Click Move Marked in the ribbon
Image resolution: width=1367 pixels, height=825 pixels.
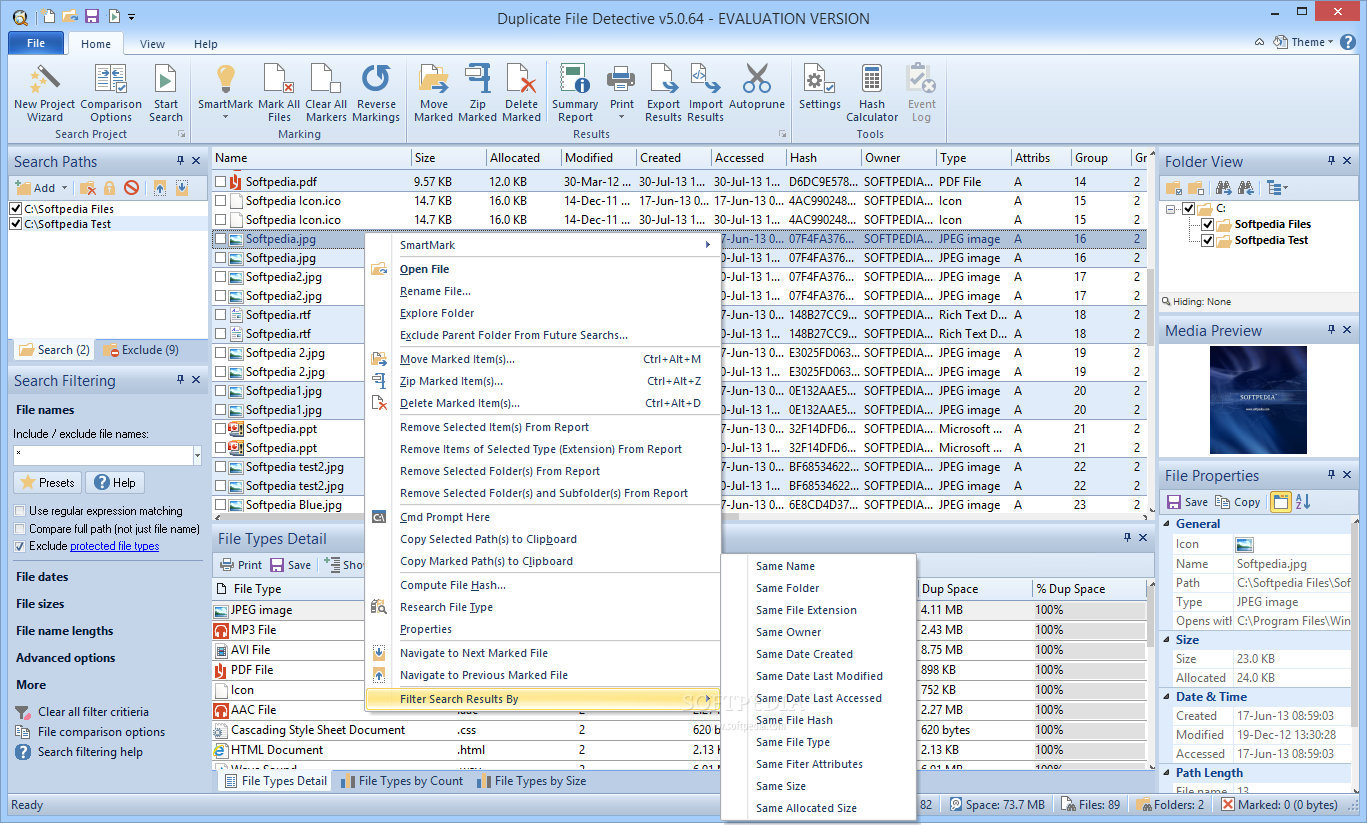point(434,93)
